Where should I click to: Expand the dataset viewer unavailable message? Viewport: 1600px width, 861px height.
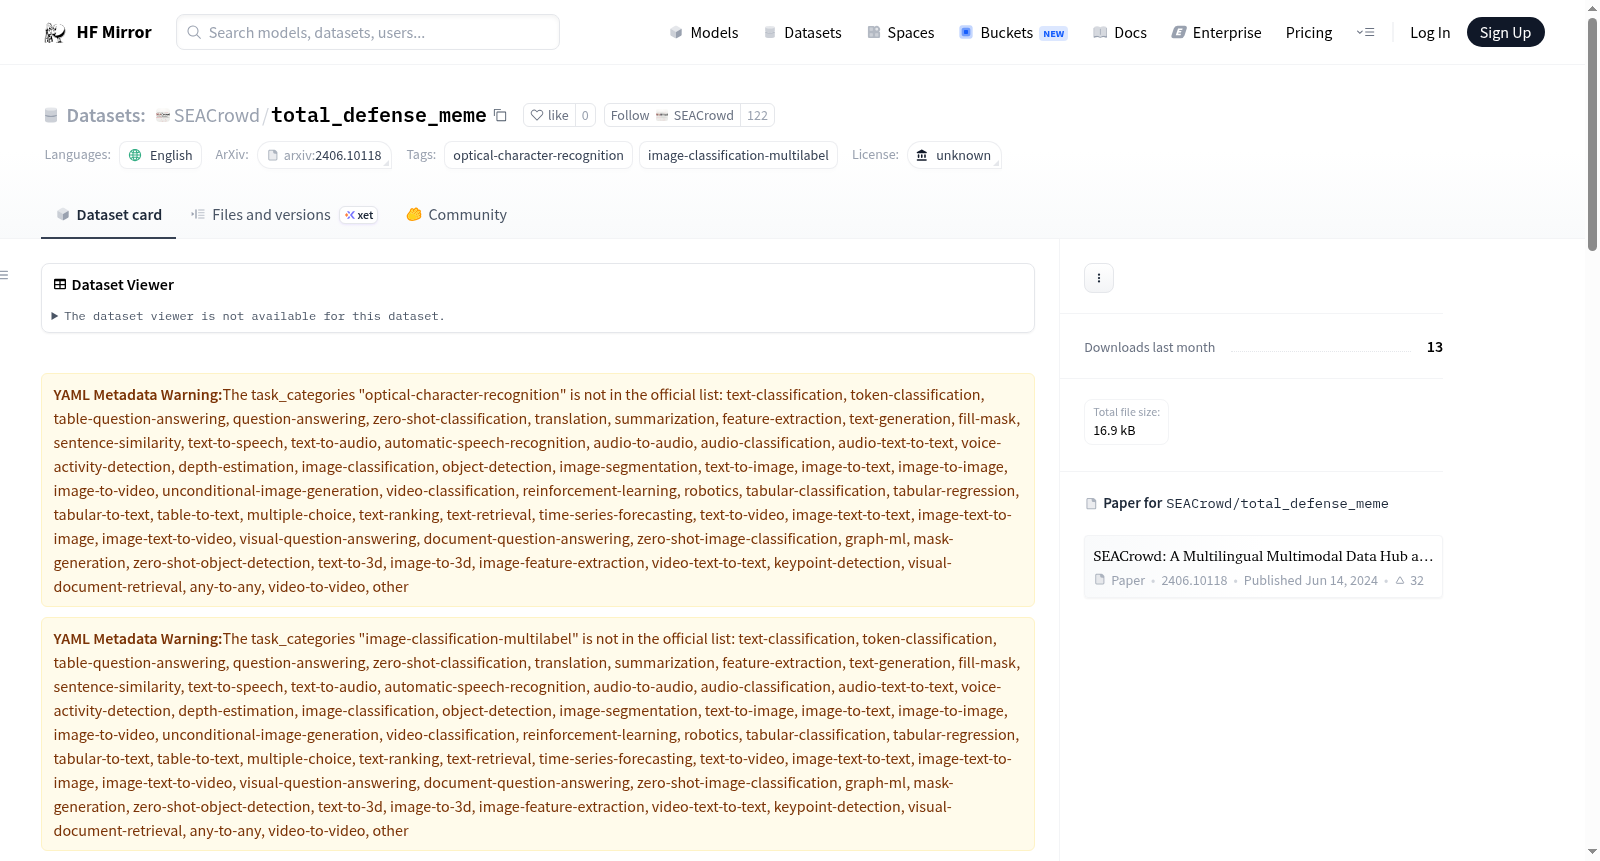248,316
